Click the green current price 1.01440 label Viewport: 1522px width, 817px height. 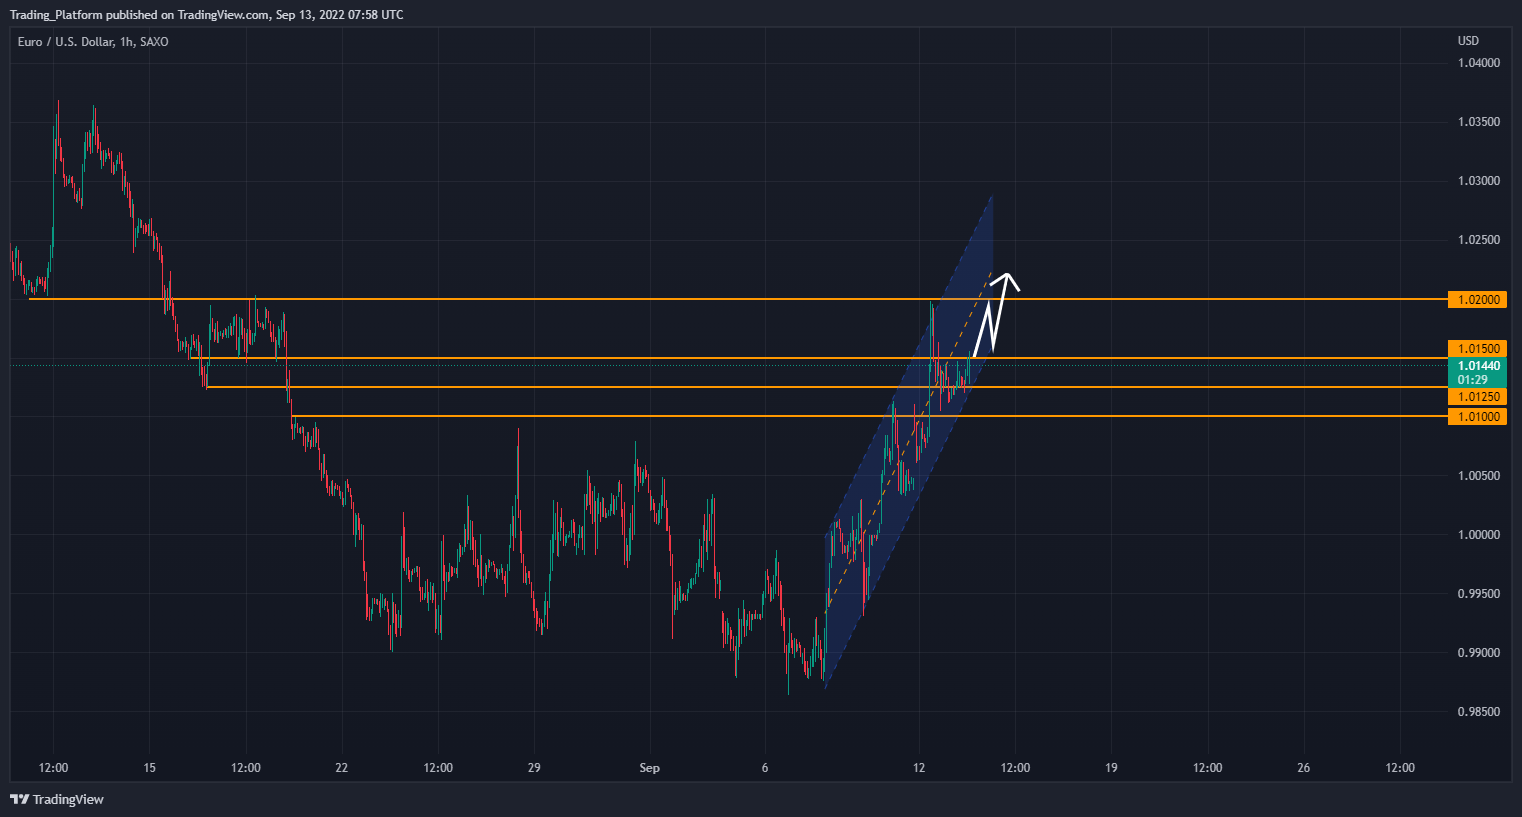pos(1477,373)
